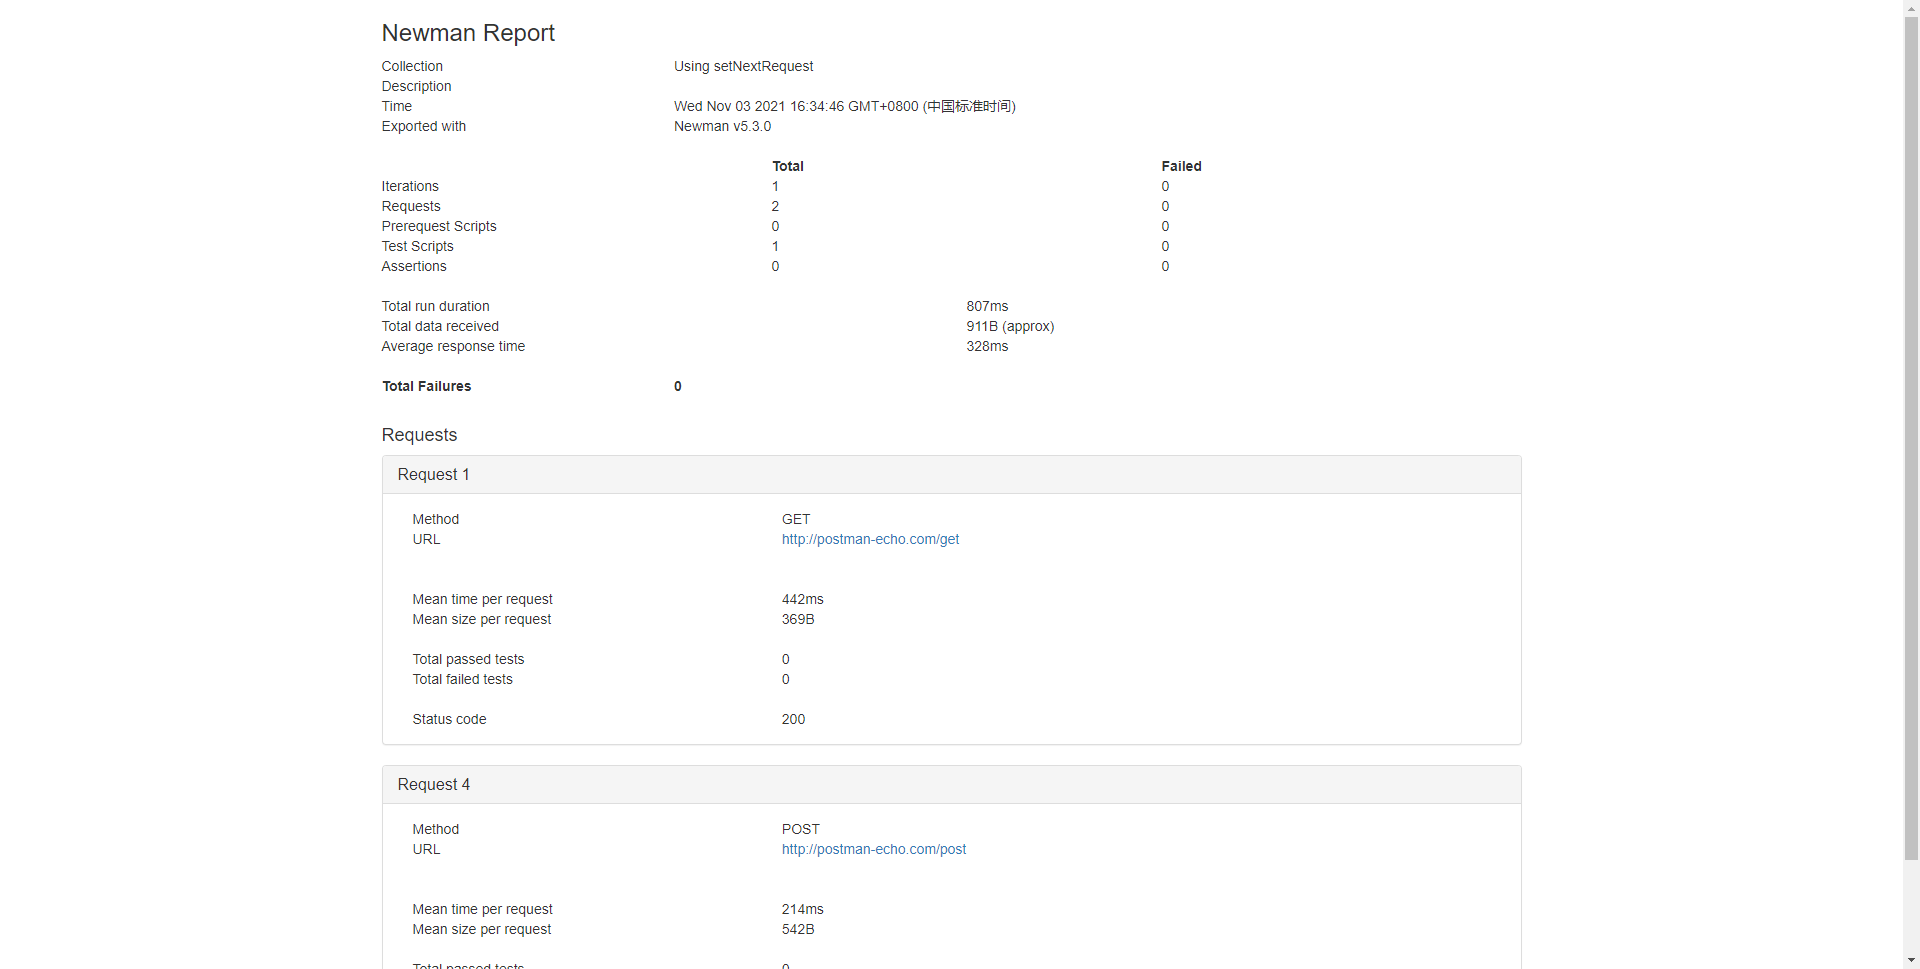Click the vertical scrollbar thumb
The width and height of the screenshot is (1920, 969).
pos(1911,437)
